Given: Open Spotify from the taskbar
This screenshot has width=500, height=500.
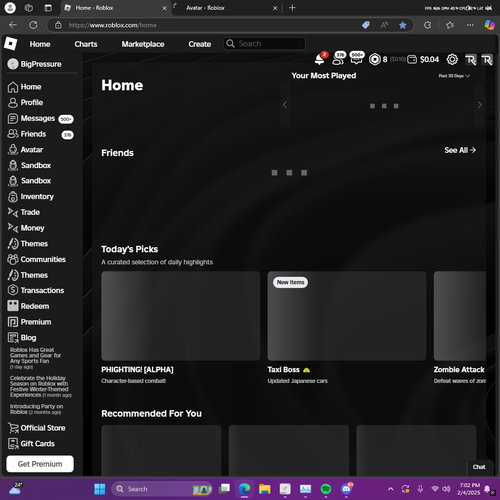Looking at the screenshot, I should (x=326, y=489).
